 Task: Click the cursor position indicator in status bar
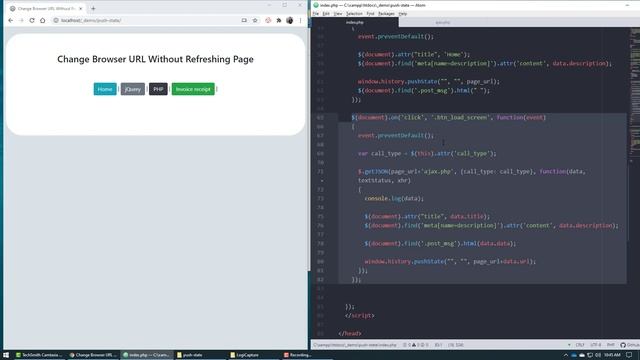point(438,345)
